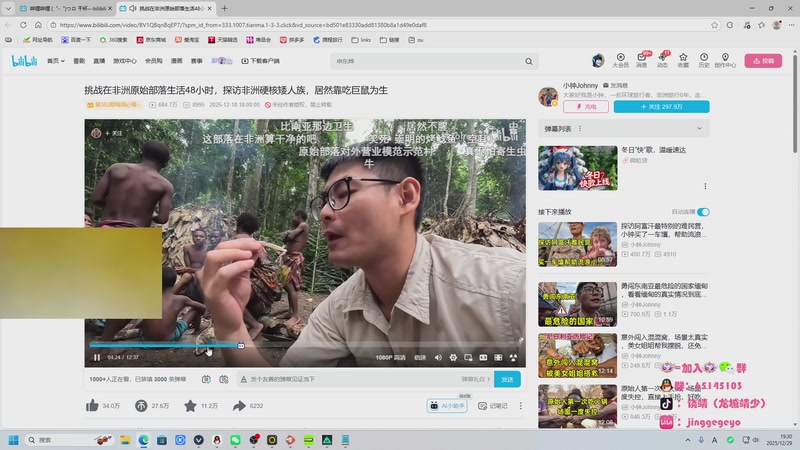Enter fullscreen with the last player icon
This screenshot has width=800, height=450.
pyautogui.click(x=513, y=358)
